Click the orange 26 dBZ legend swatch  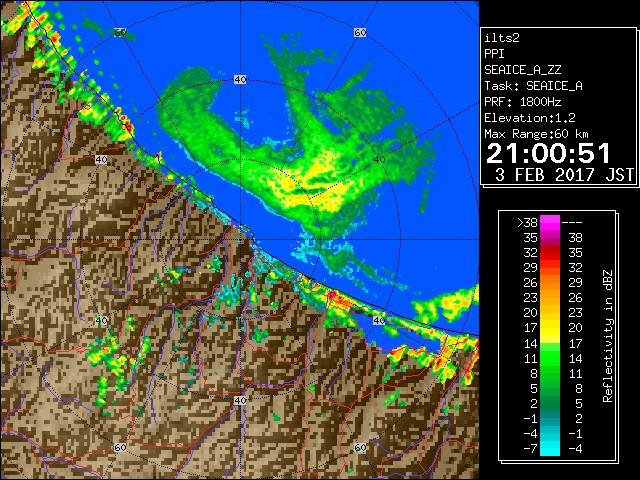tap(550, 283)
